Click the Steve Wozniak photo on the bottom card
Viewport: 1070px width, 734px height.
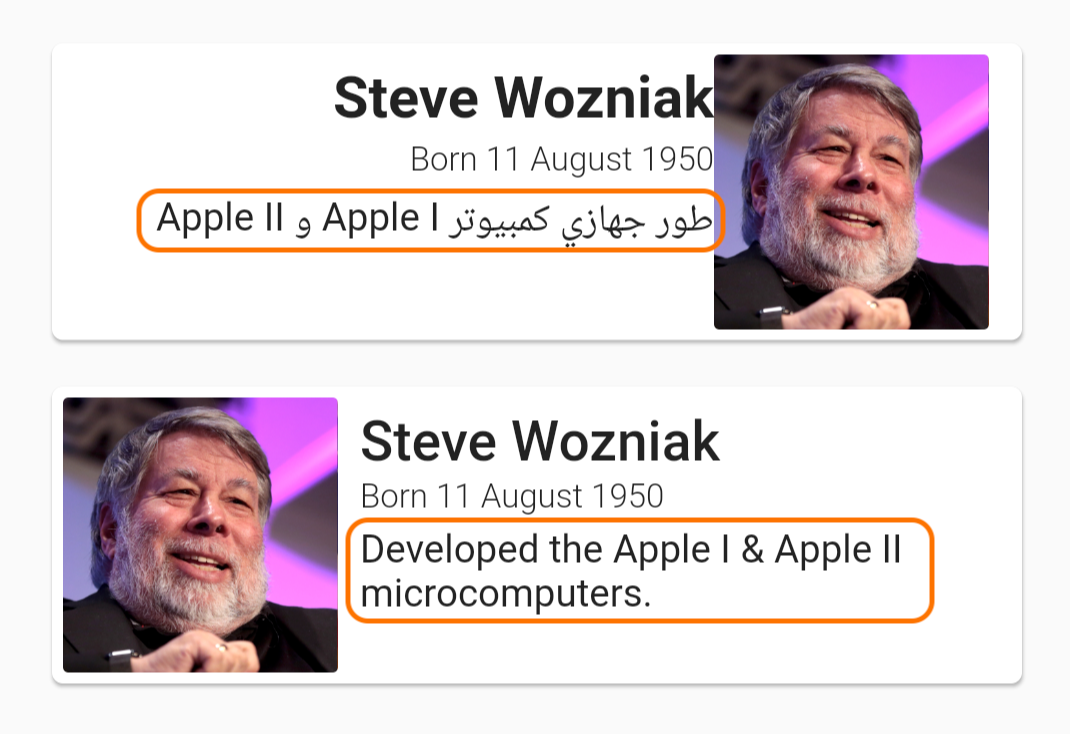(x=200, y=535)
